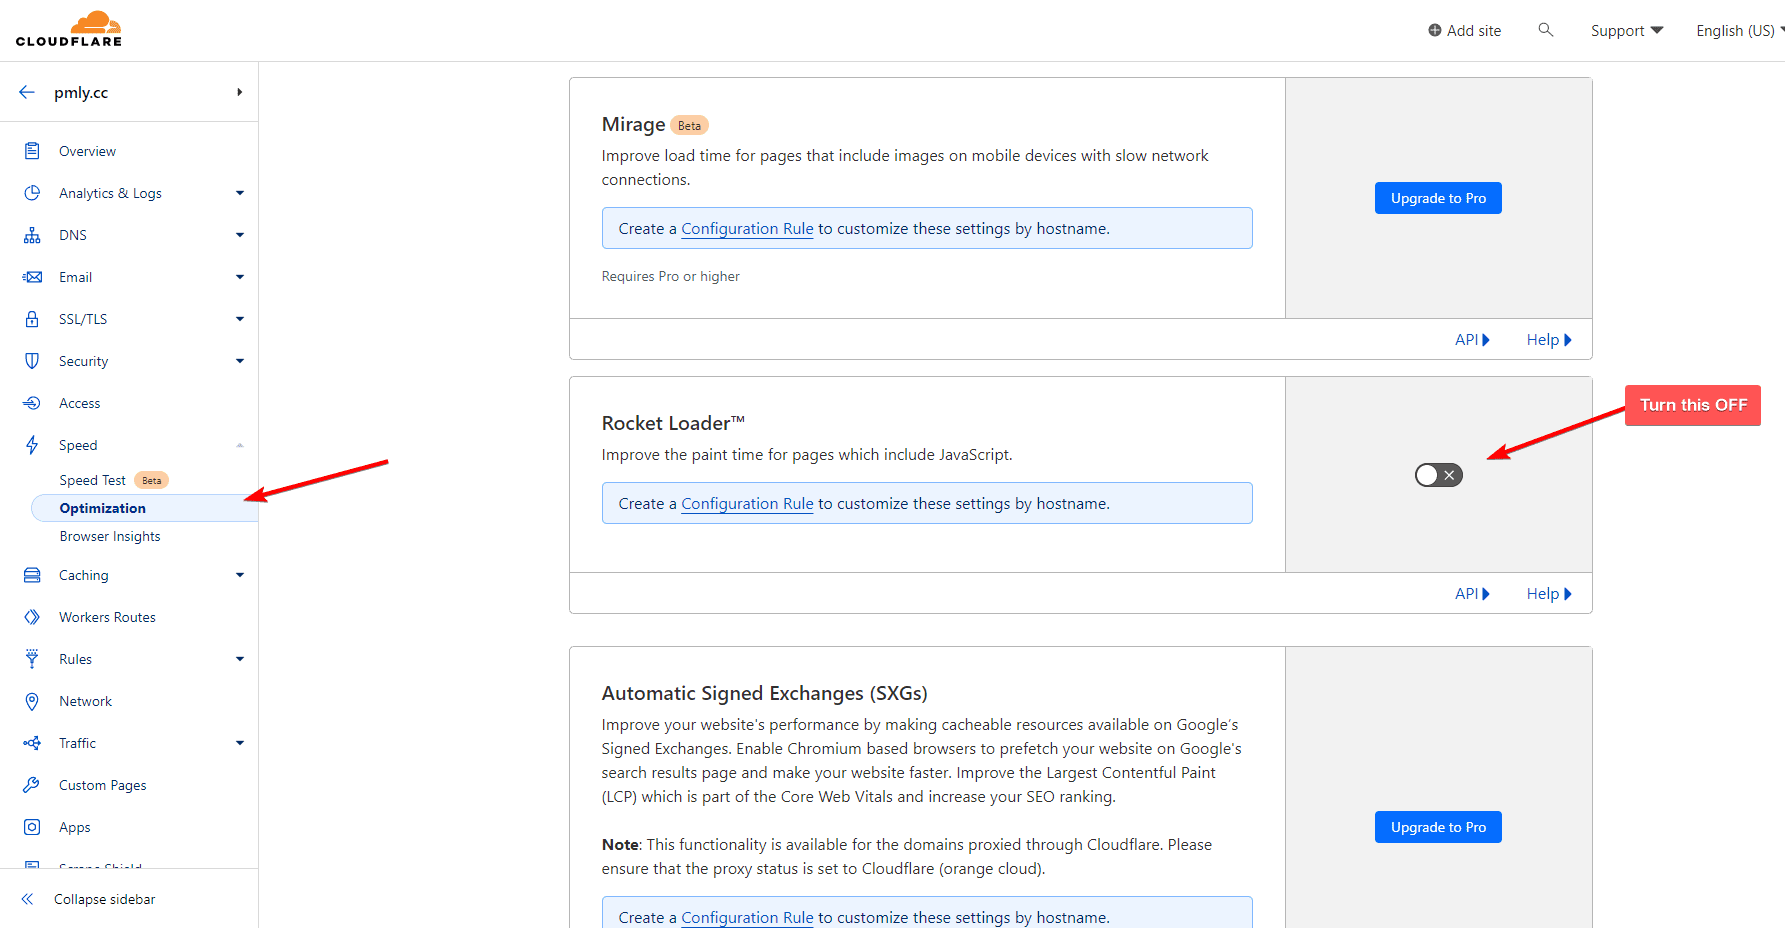Click the Network location icon
Viewport: 1785px width, 928px height.
click(31, 700)
